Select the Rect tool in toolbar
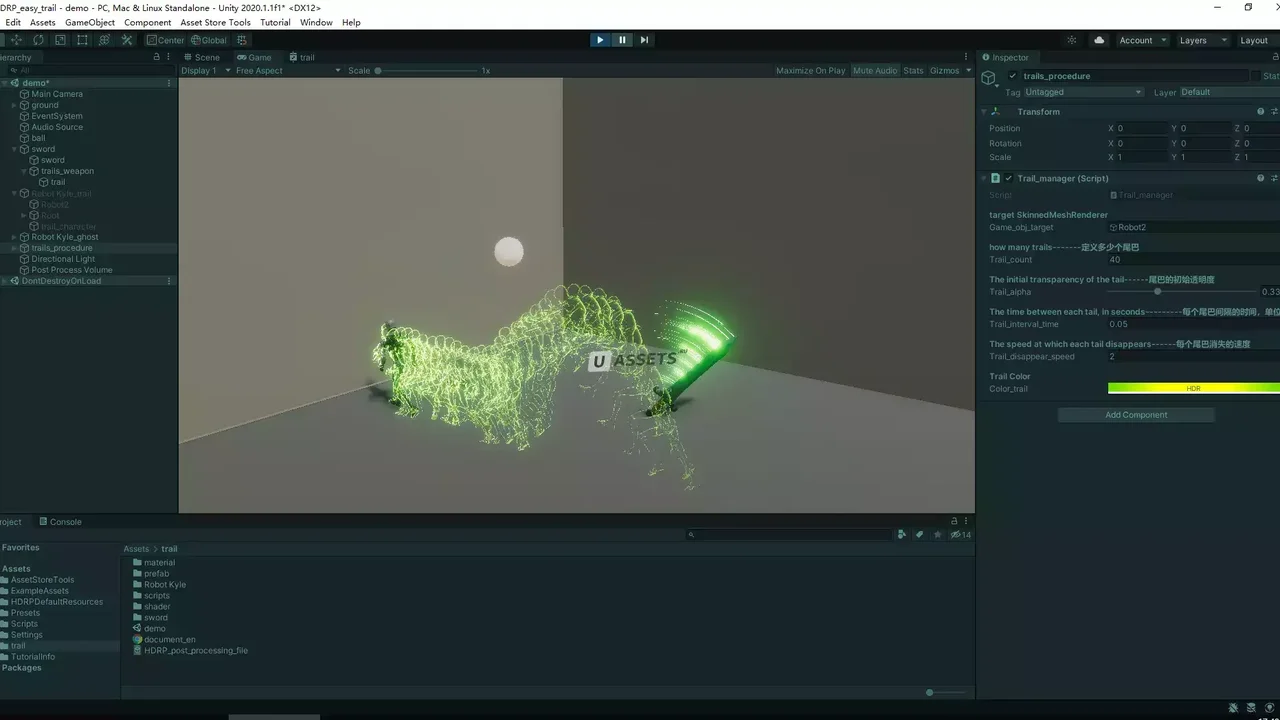1280x720 pixels. 82,40
